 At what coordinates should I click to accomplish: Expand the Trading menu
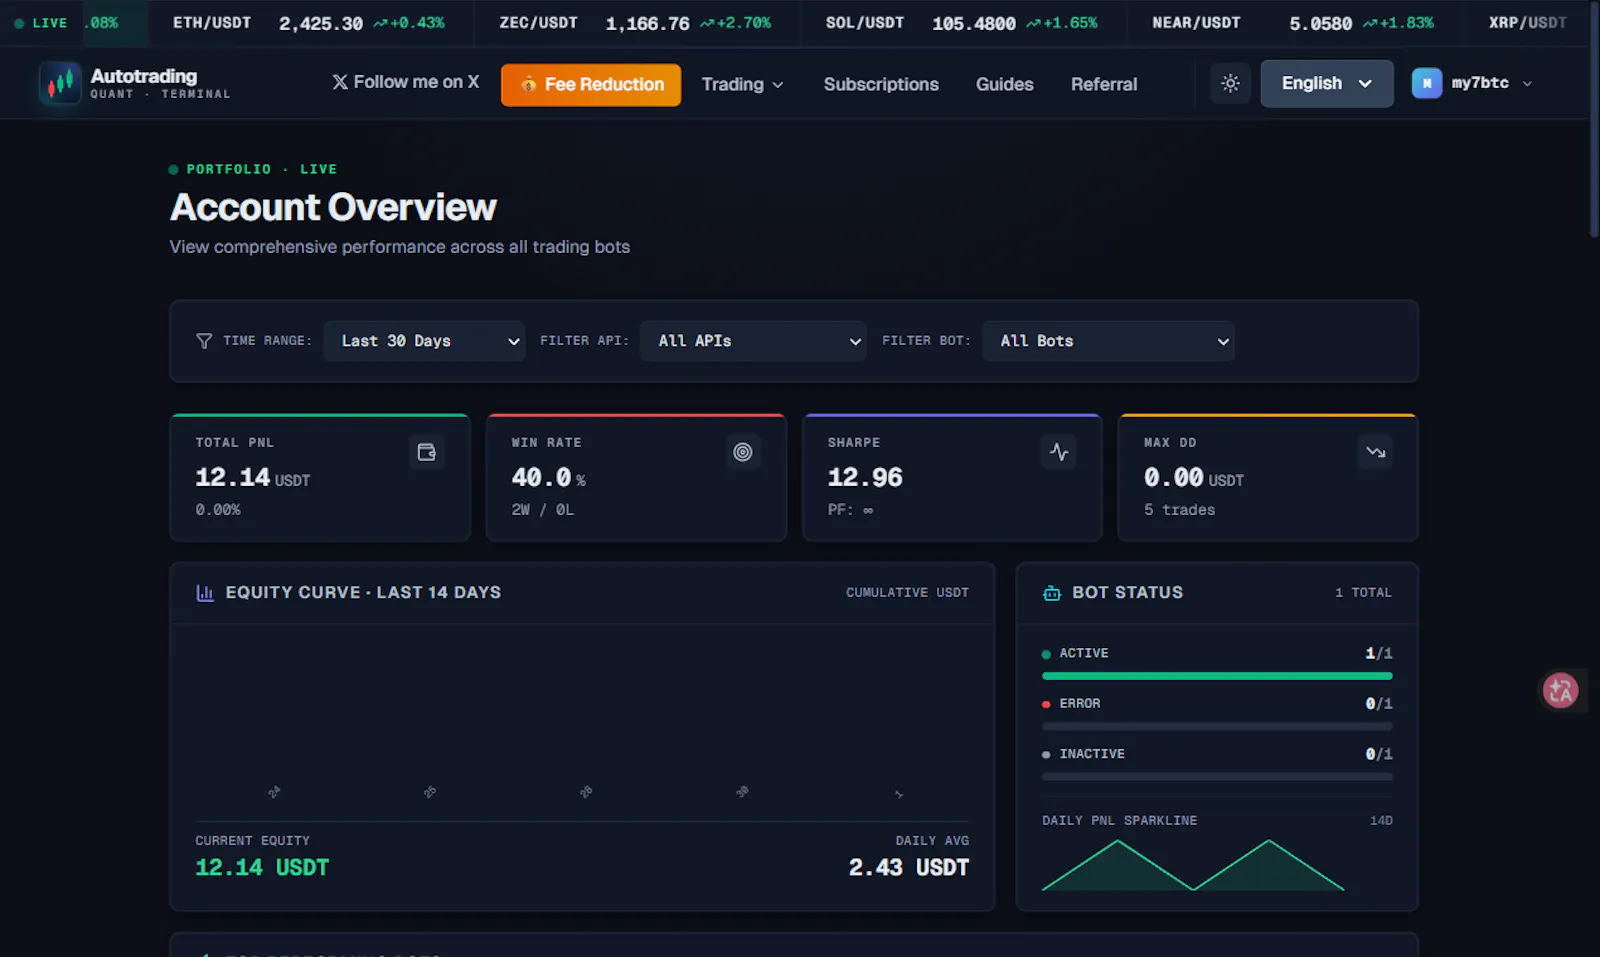point(742,84)
